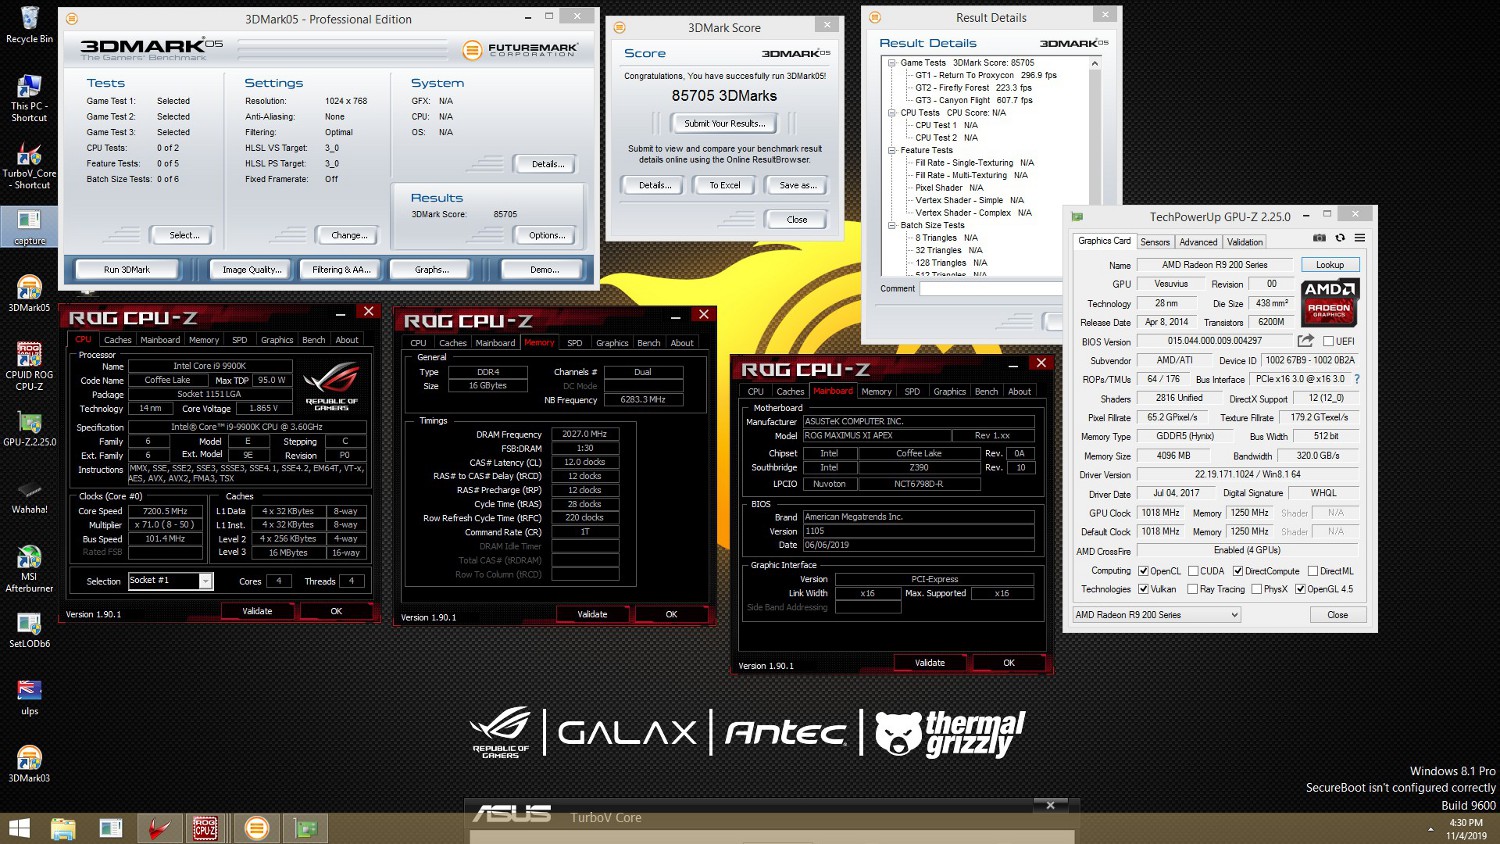Viewport: 1500px width, 844px height.
Task: Click the Comment input field in Result Details
Action: 990,288
